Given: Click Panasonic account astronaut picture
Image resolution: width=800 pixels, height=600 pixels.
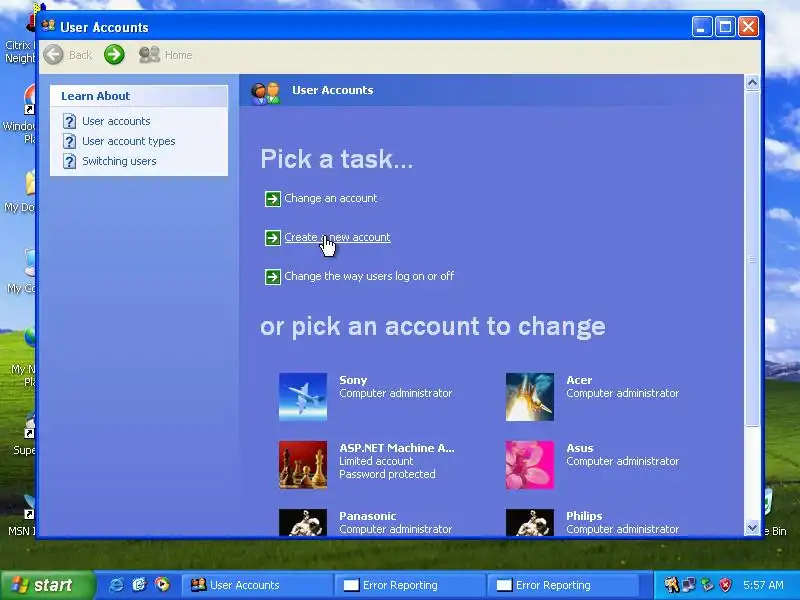Looking at the screenshot, I should point(303,522).
